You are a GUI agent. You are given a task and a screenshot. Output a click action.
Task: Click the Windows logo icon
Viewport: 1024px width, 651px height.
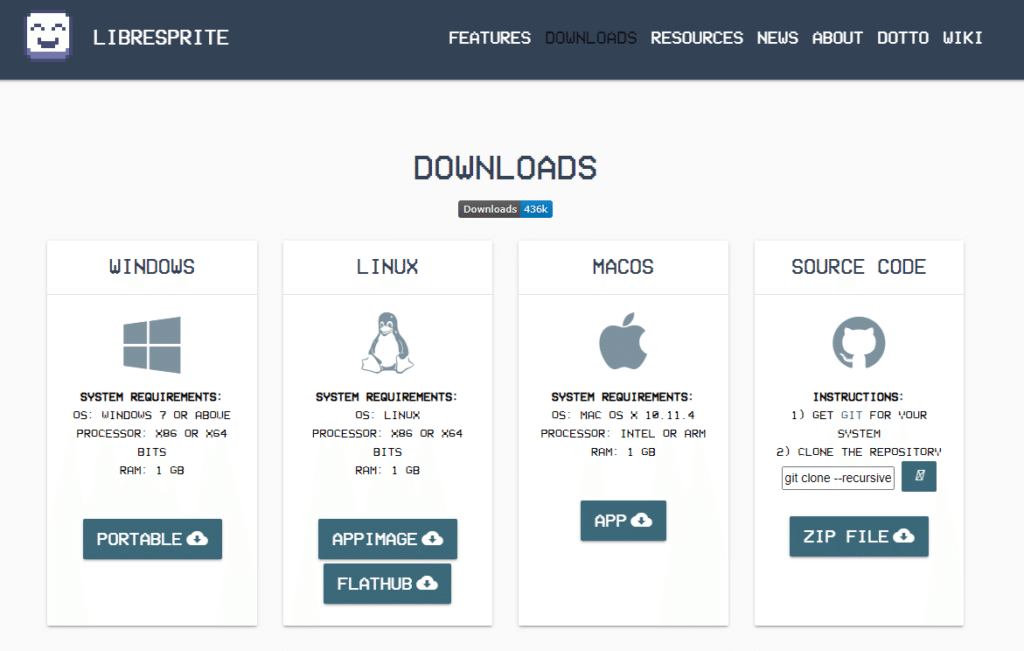[152, 345]
